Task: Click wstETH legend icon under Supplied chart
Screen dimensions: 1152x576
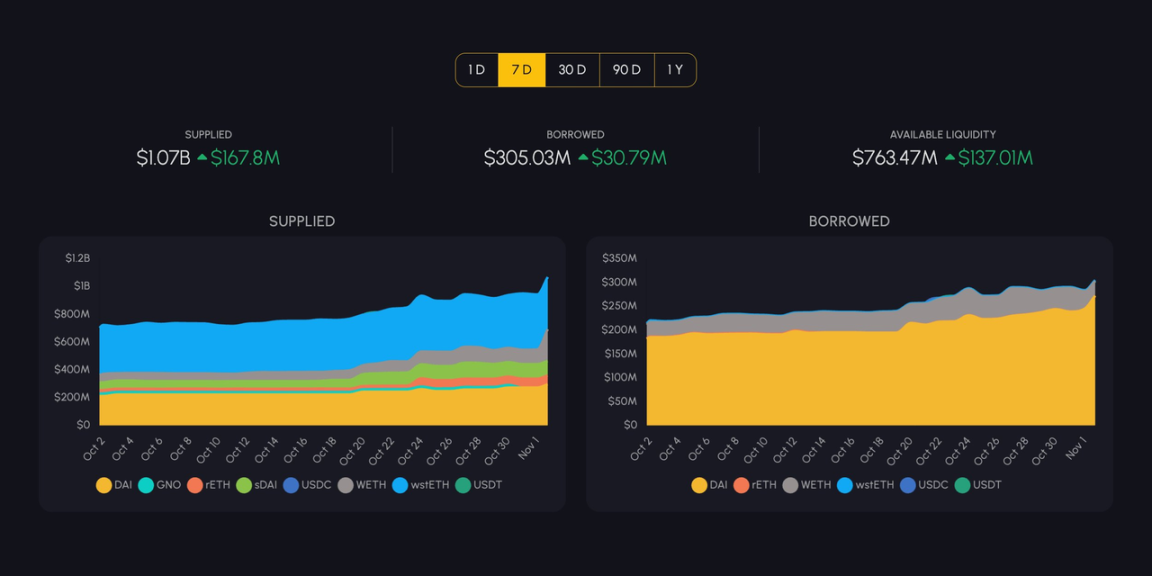Action: click(400, 485)
